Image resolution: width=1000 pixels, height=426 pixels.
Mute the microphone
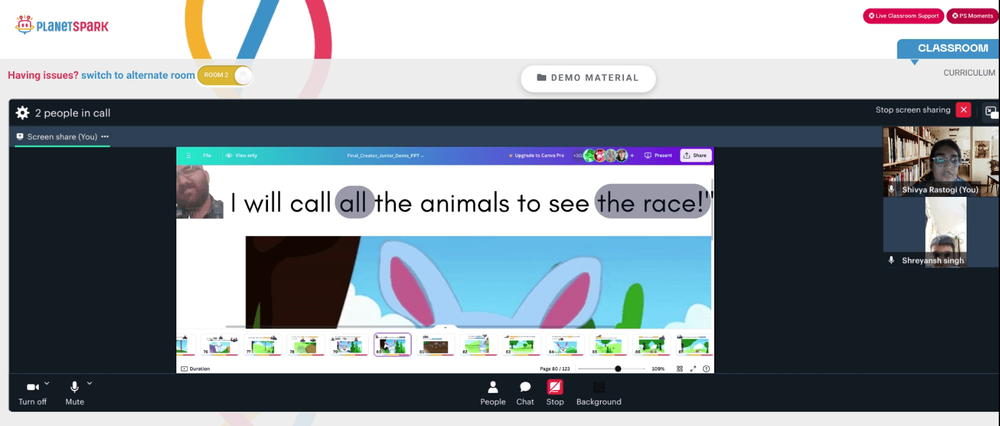pos(75,393)
